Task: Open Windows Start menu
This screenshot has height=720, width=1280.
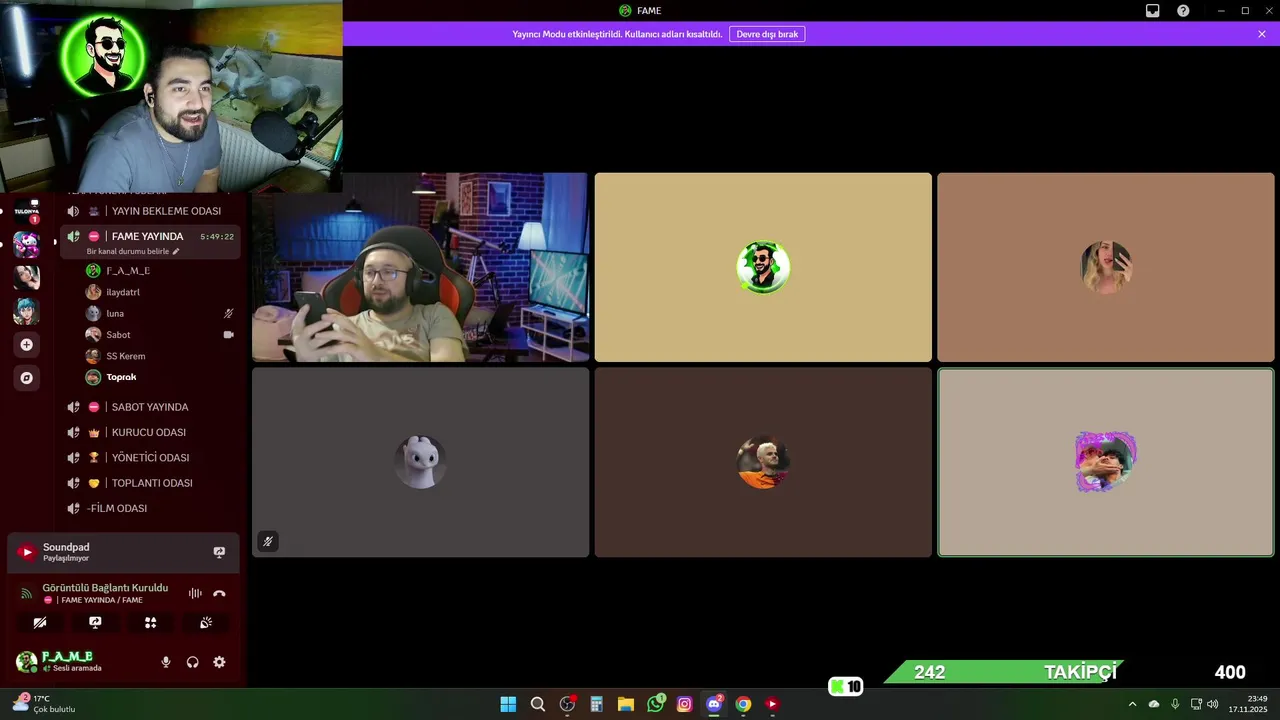Action: [x=508, y=704]
